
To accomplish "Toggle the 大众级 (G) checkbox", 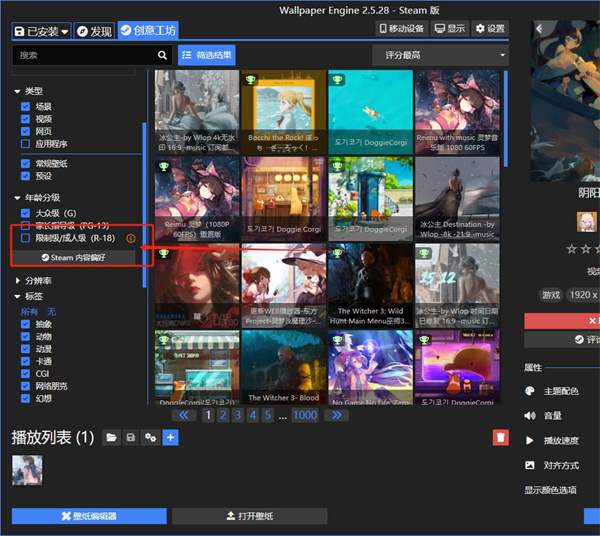I will (x=25, y=213).
